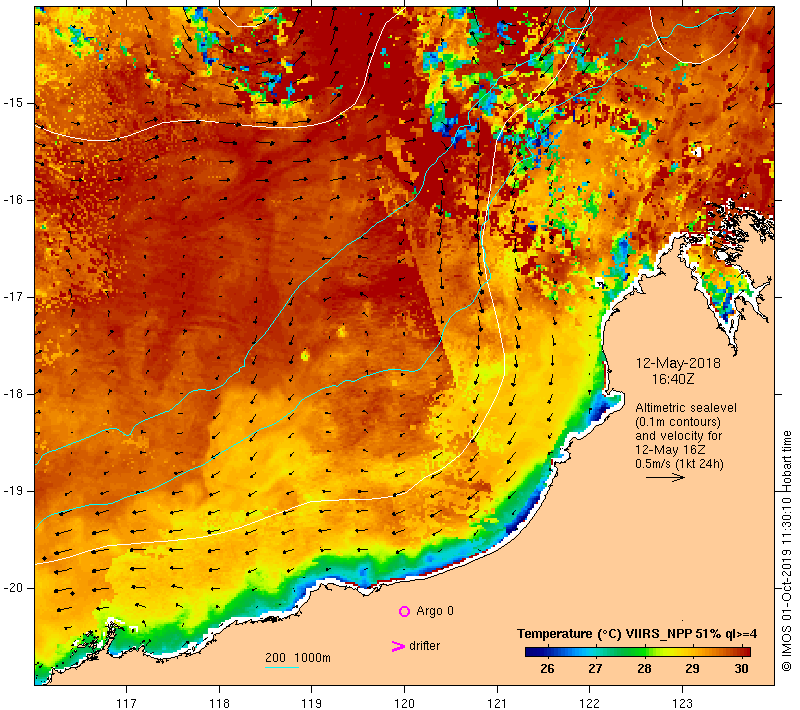This screenshot has width=800, height=710.
Task: Click the magenta Argo 0 circle marker
Action: [404, 611]
